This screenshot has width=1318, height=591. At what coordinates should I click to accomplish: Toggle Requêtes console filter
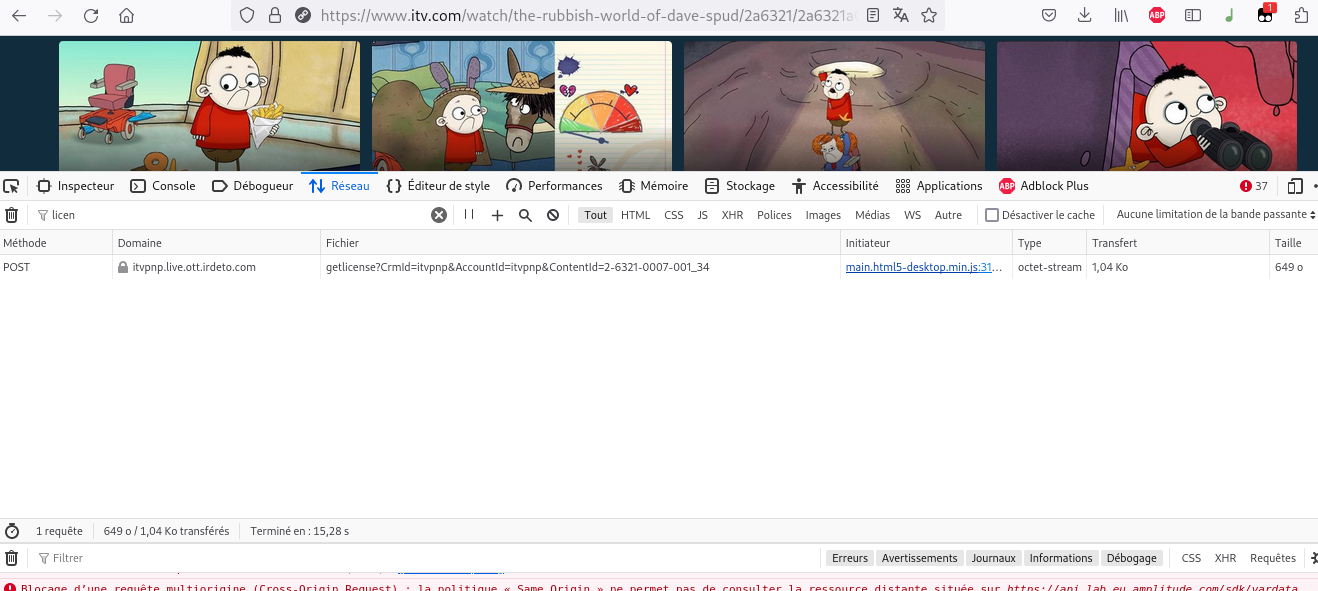pos(1273,558)
